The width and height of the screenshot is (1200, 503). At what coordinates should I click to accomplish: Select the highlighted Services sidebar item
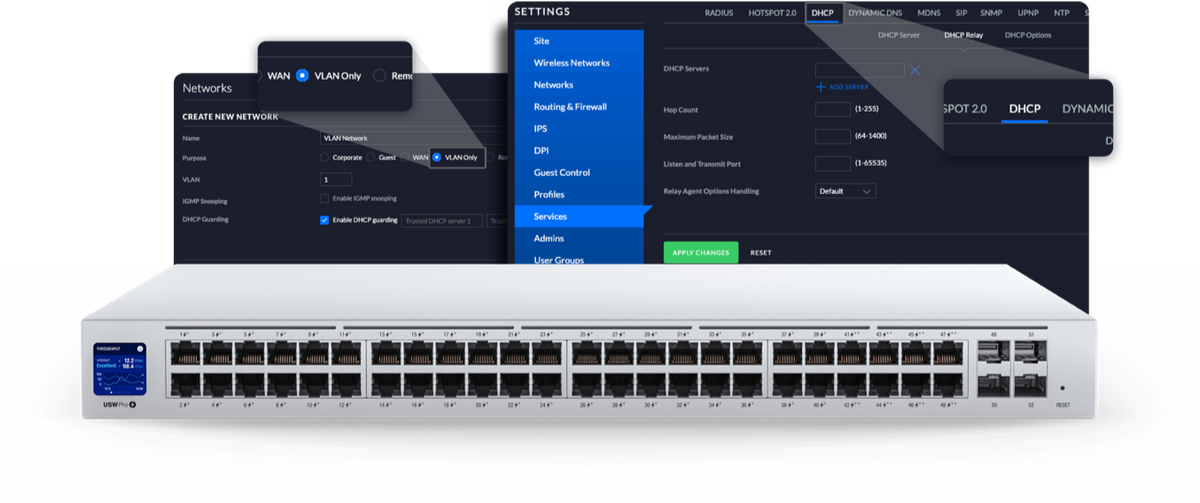tap(579, 217)
